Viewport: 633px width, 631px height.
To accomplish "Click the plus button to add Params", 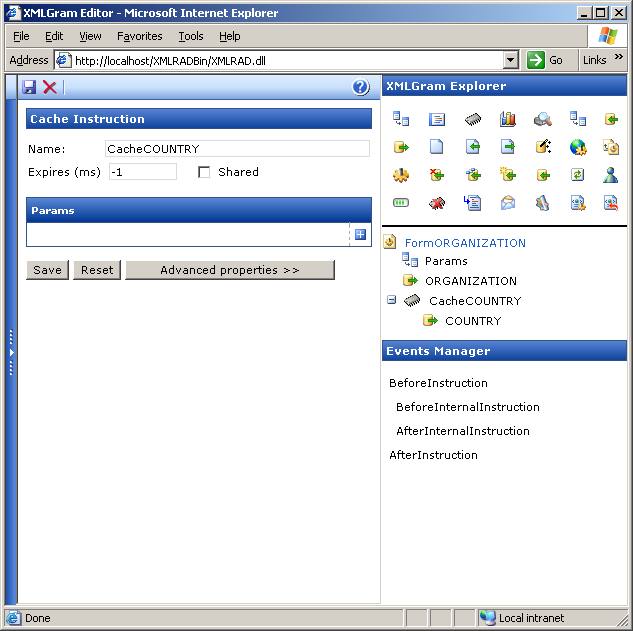I will [360, 235].
